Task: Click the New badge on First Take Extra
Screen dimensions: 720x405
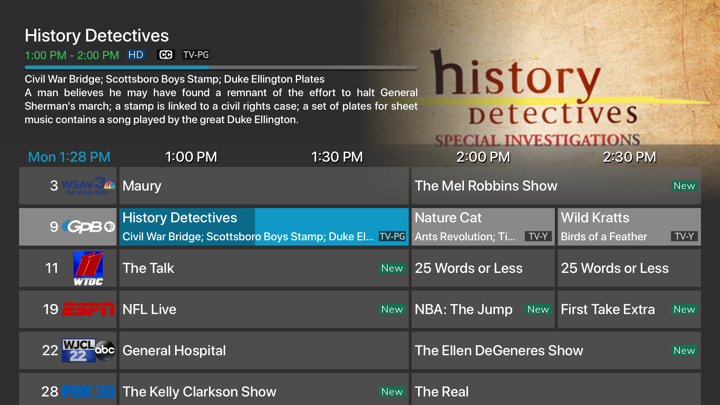Action: pos(684,309)
